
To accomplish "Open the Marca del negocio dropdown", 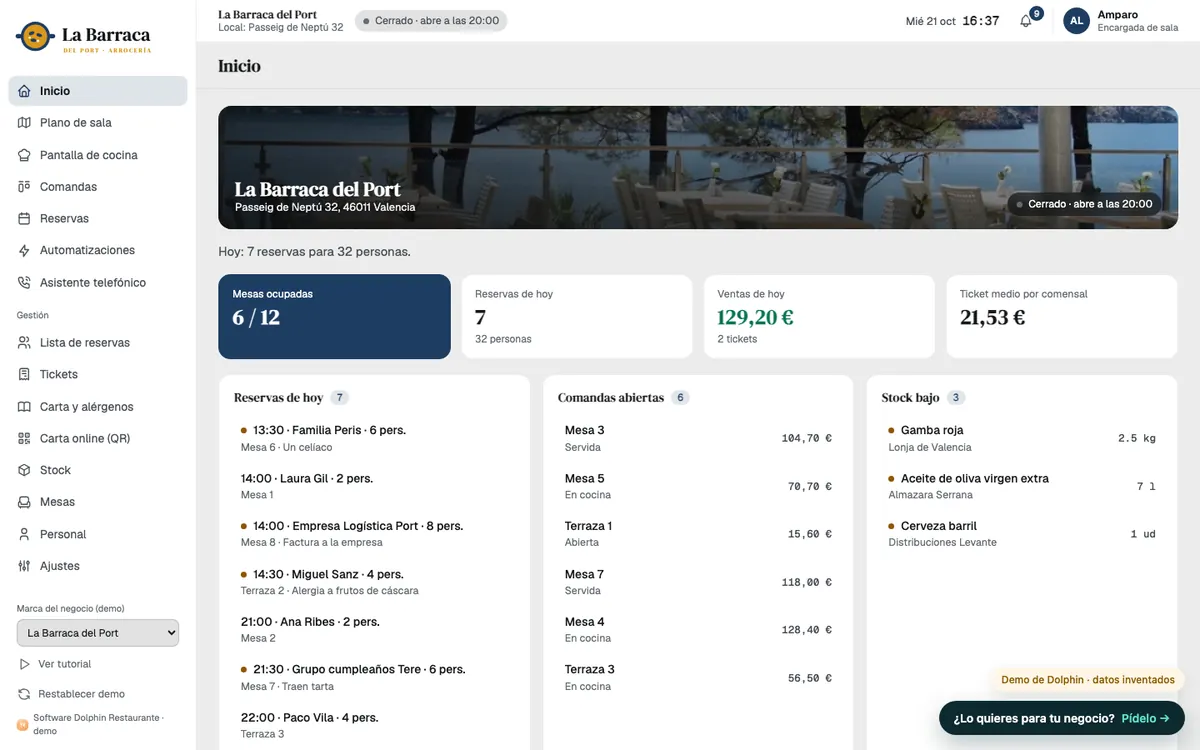I will [98, 633].
